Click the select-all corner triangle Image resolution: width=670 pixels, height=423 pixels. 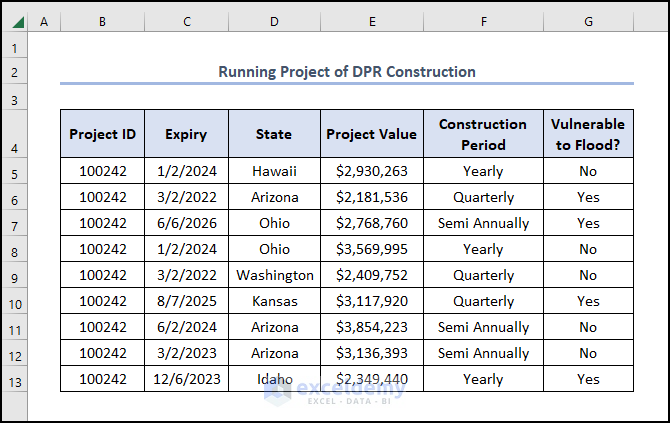click(15, 21)
